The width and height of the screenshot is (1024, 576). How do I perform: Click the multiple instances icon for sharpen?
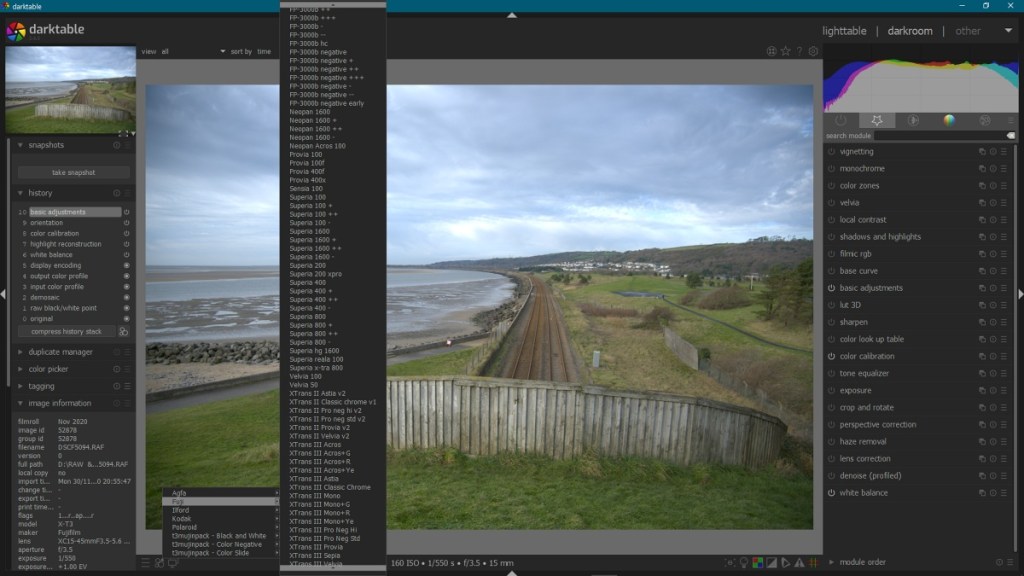coord(982,322)
